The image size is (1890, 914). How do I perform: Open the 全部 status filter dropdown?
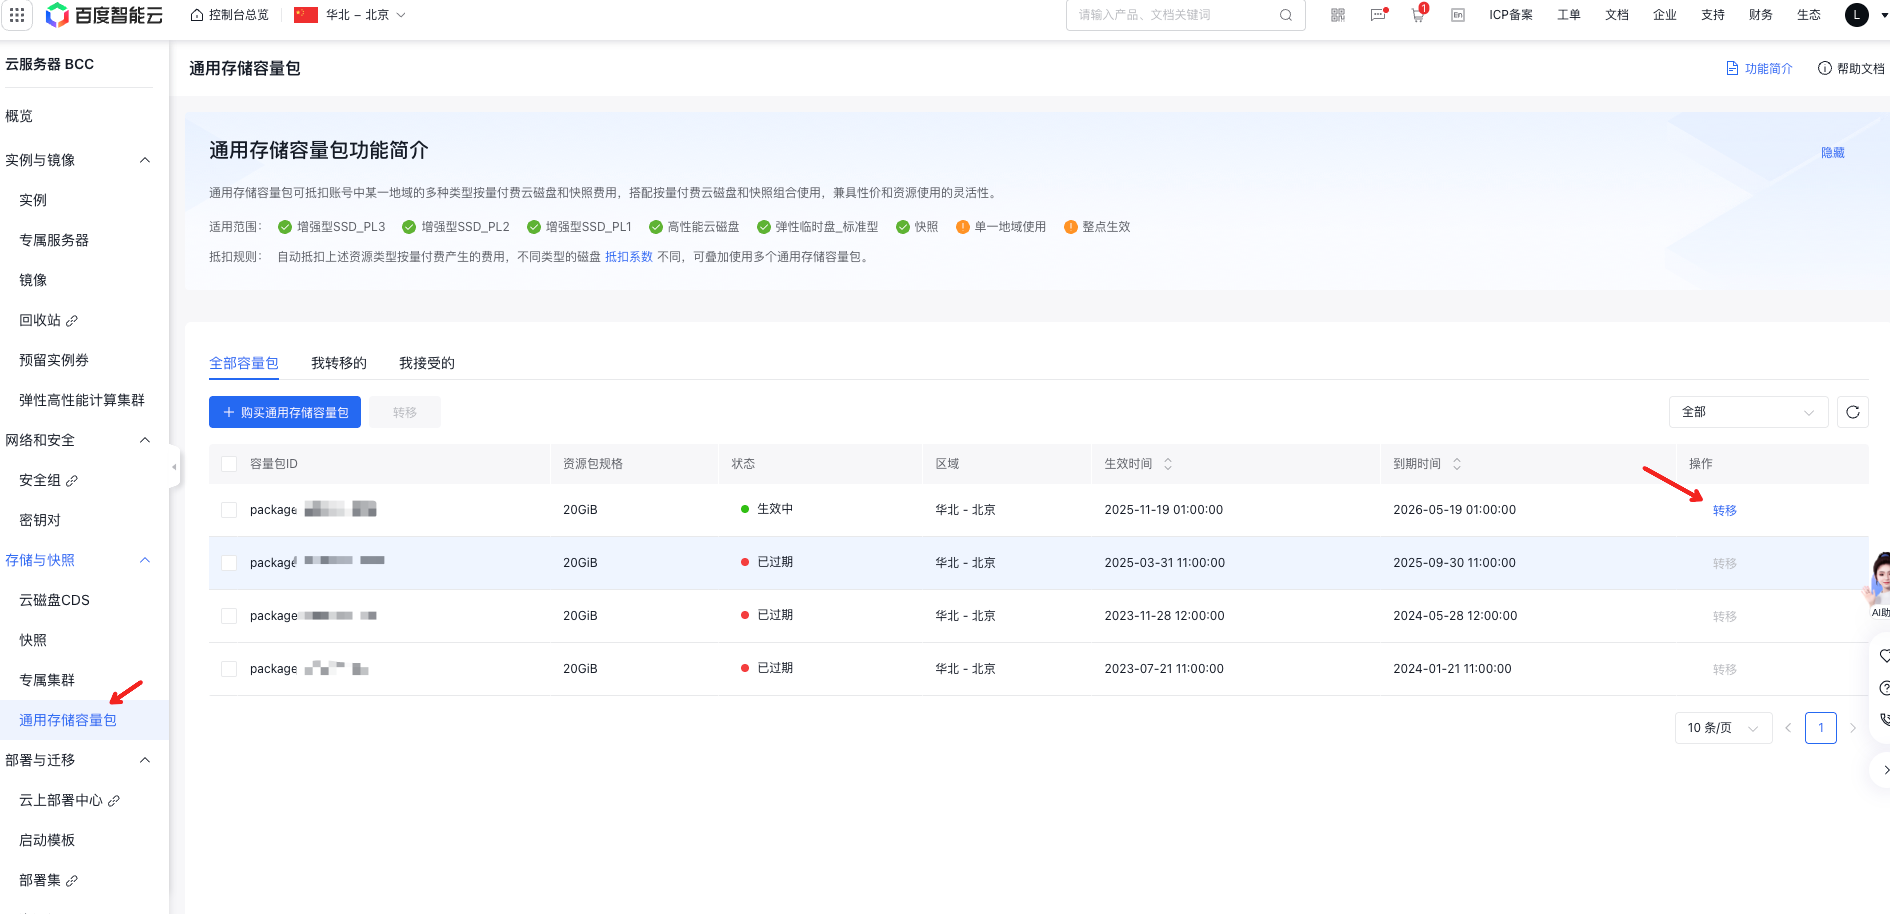[1747, 412]
